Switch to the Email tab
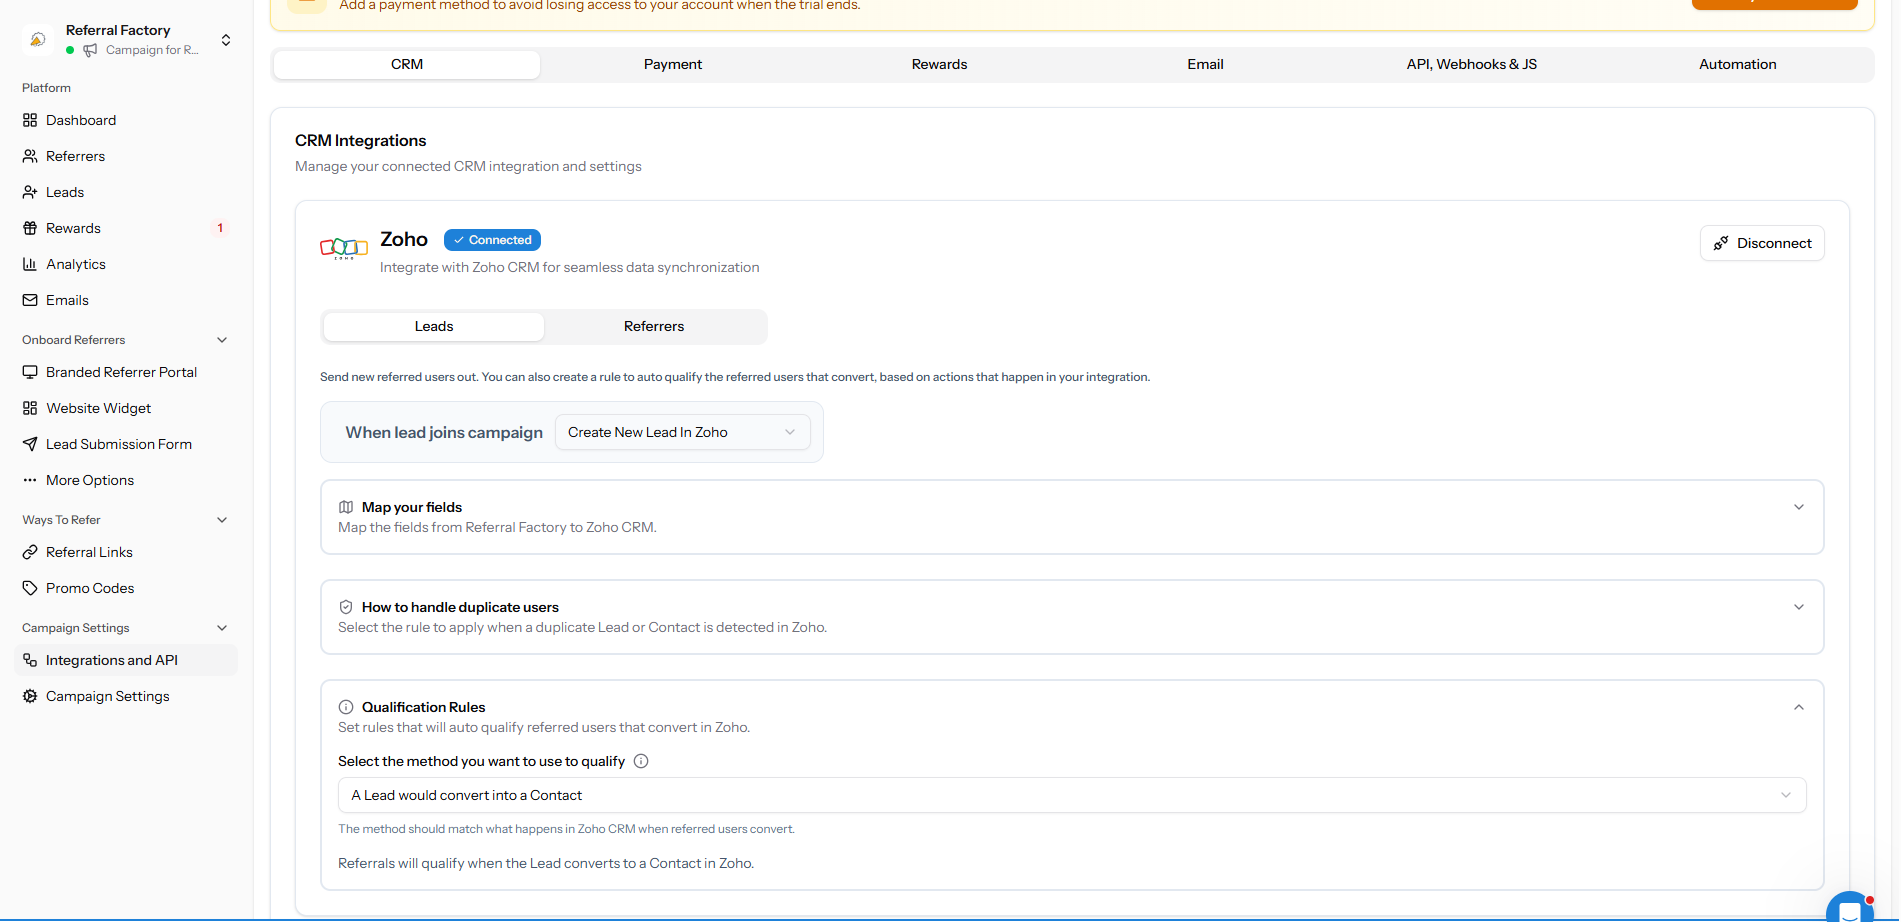 point(1205,64)
